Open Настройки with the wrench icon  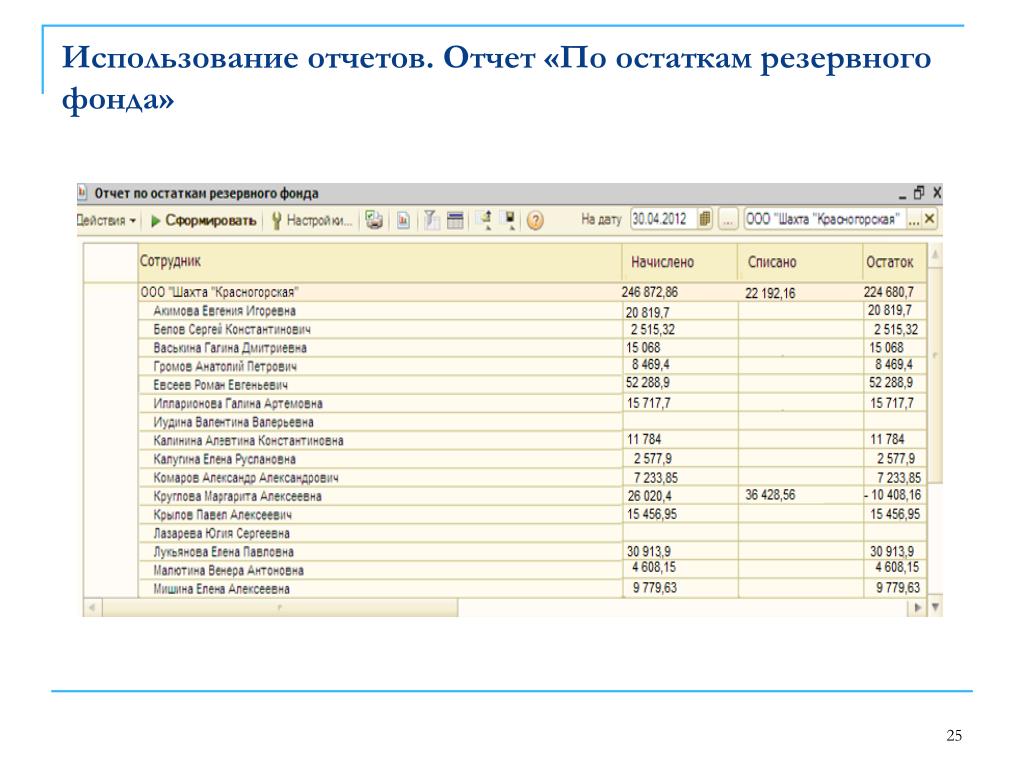click(312, 221)
